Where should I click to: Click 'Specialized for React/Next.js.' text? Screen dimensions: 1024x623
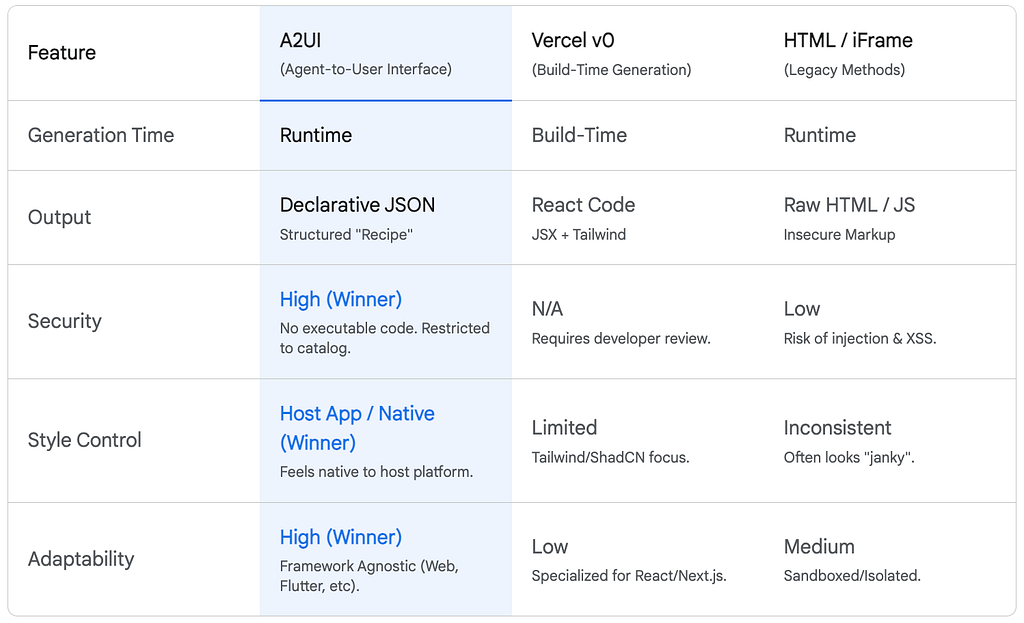[629, 576]
